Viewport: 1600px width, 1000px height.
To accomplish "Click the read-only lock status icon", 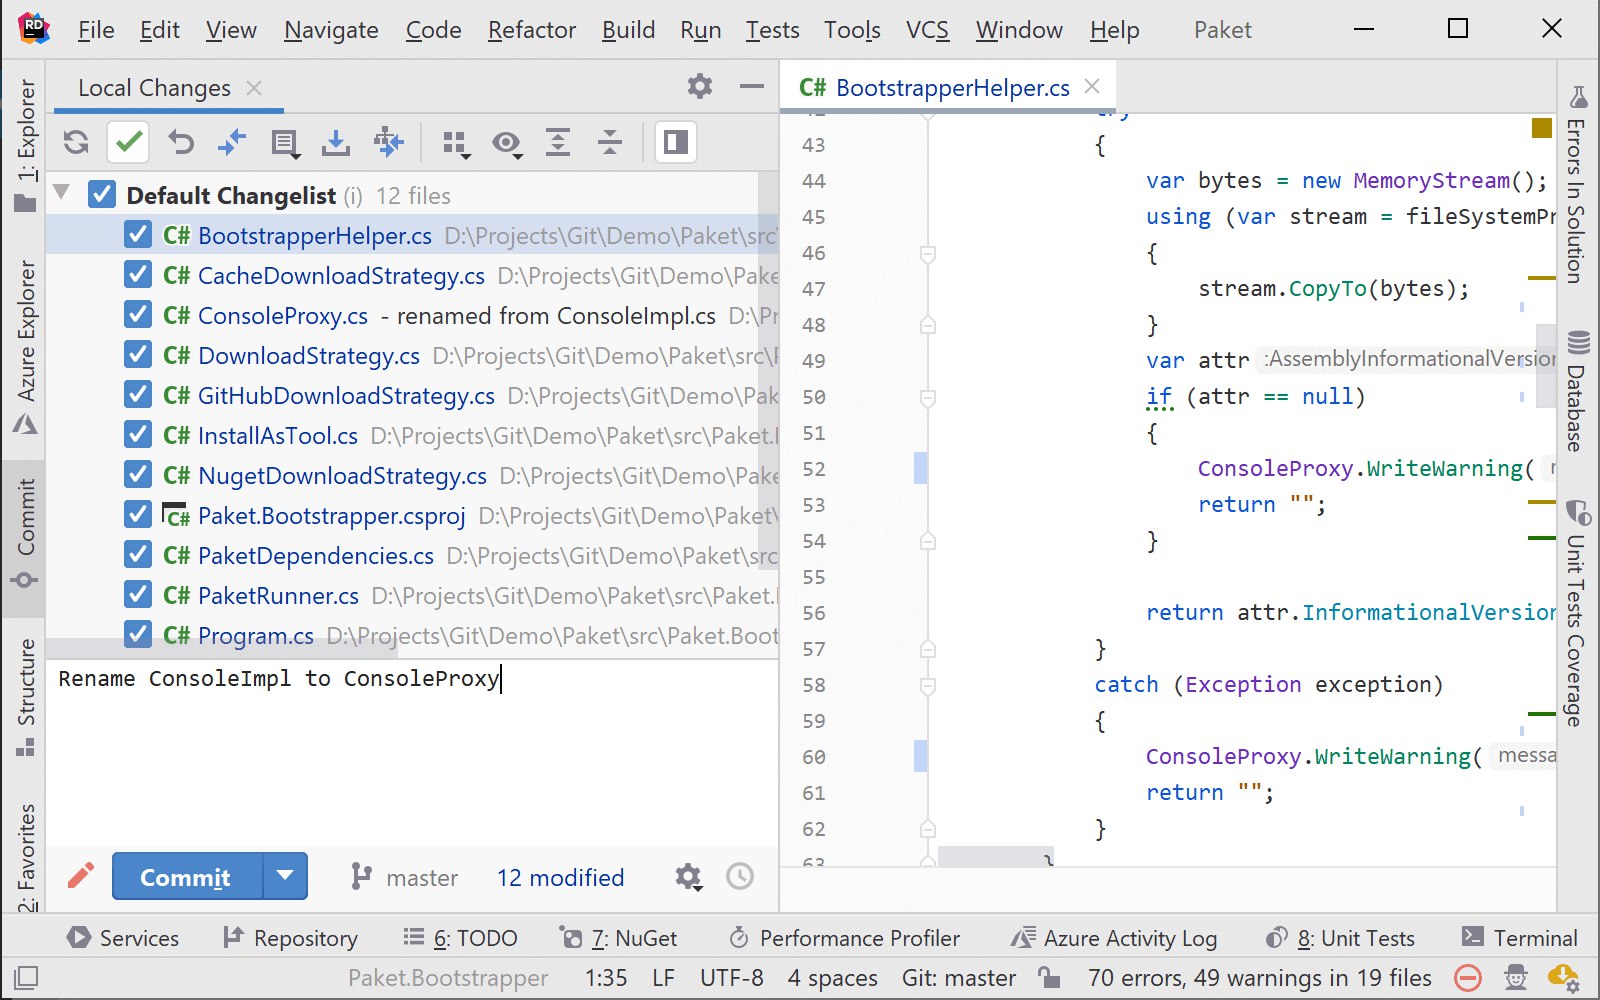I will (1049, 977).
